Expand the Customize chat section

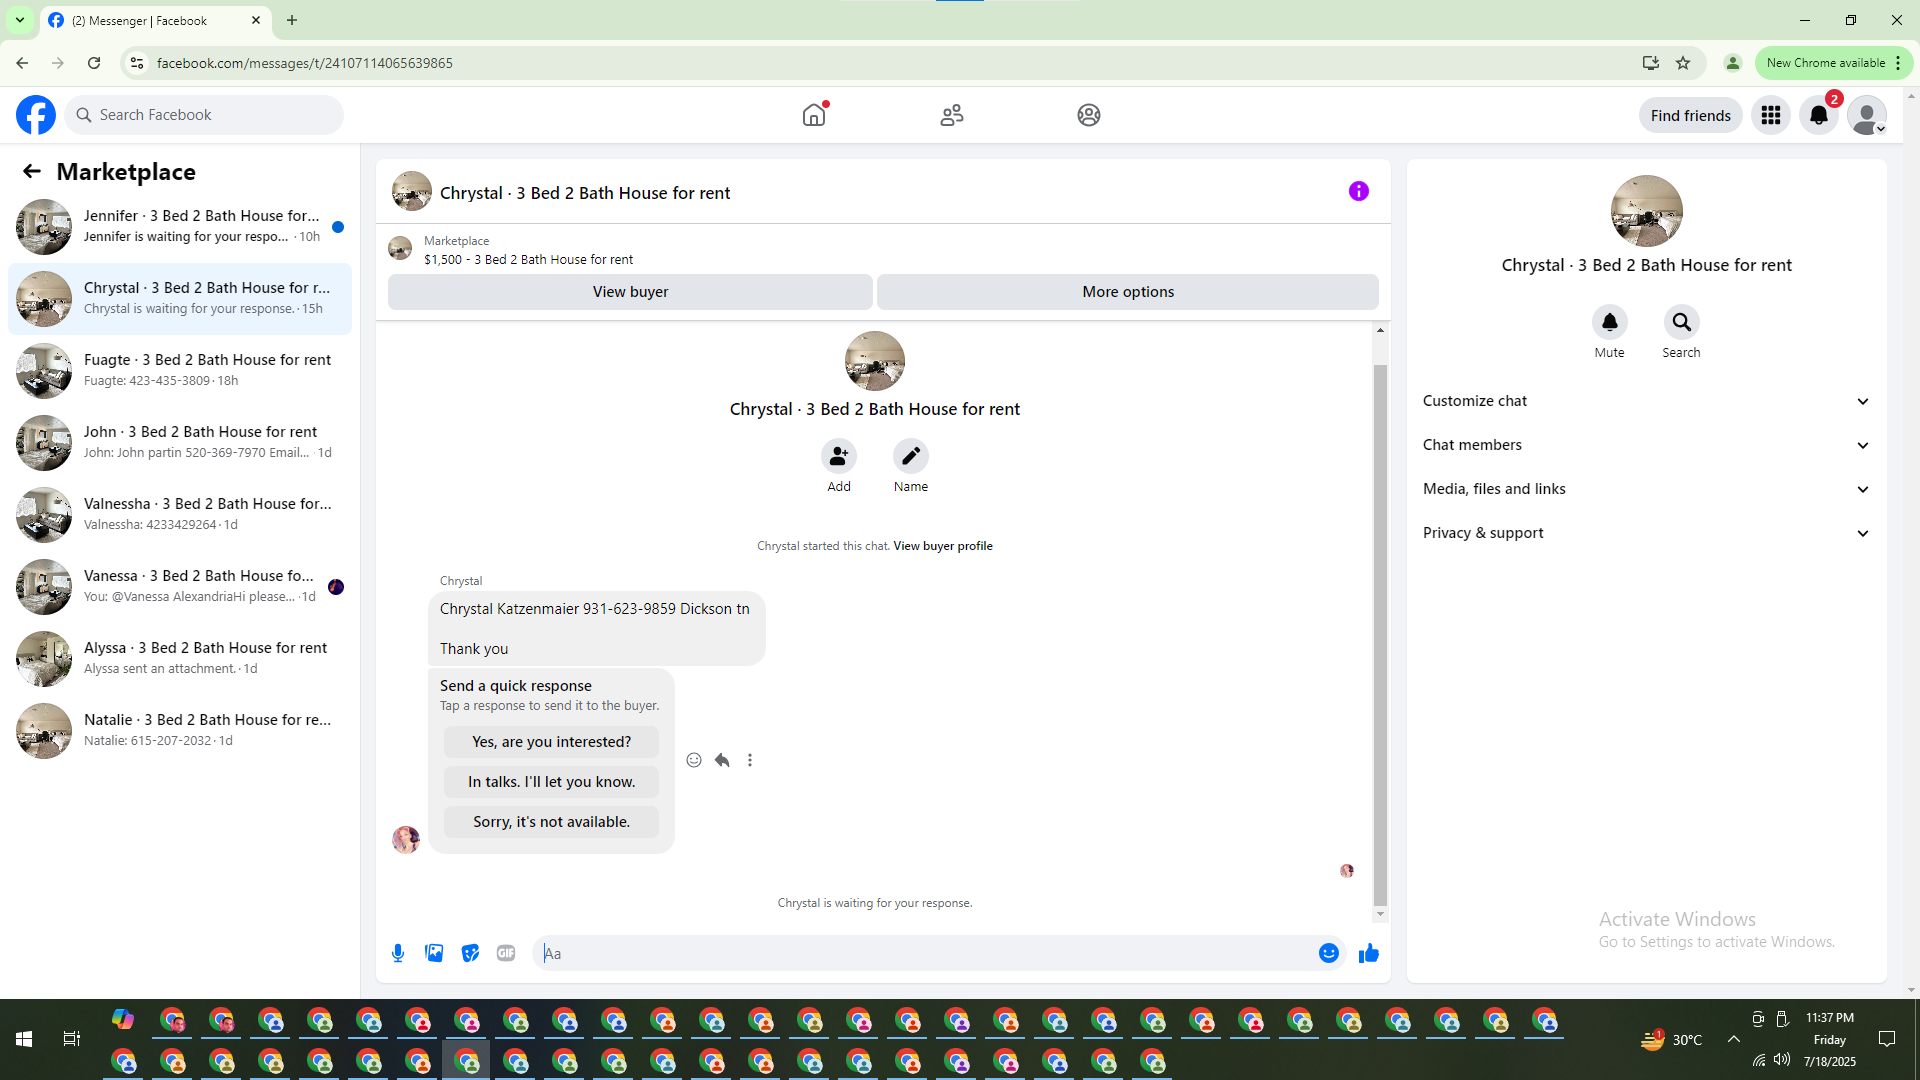pos(1646,401)
